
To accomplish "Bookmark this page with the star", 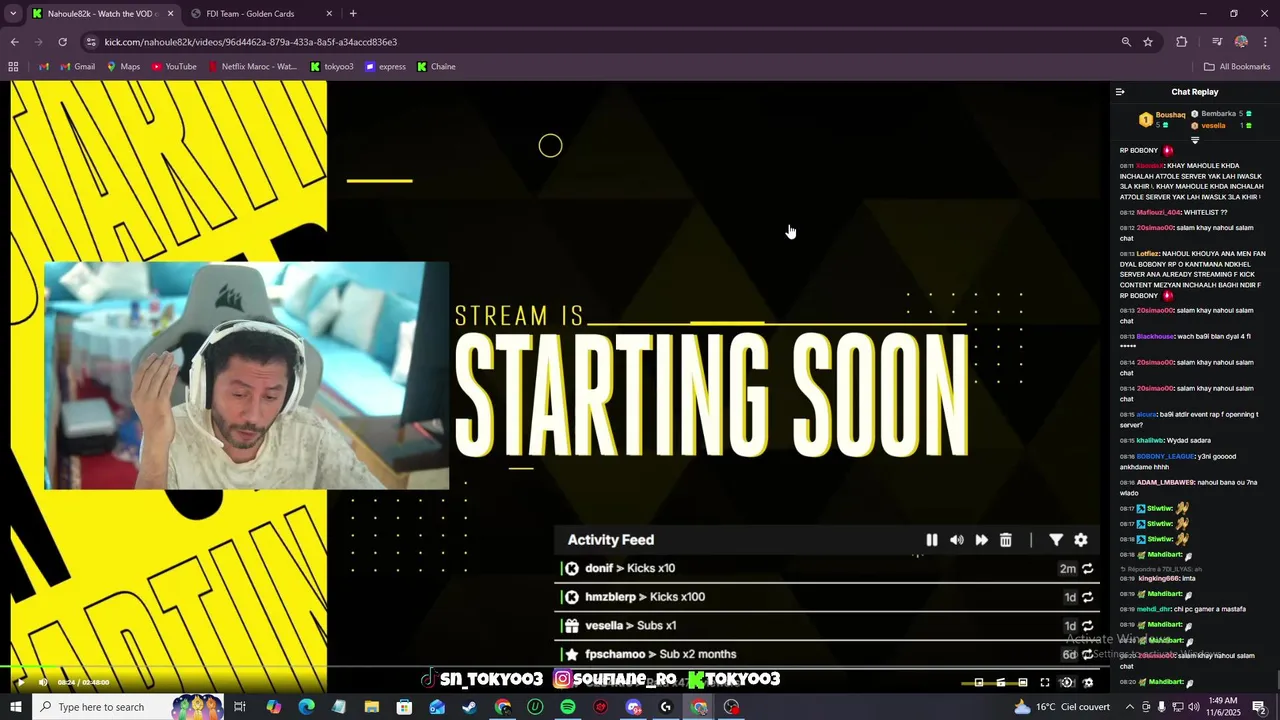I will pos(1148,42).
